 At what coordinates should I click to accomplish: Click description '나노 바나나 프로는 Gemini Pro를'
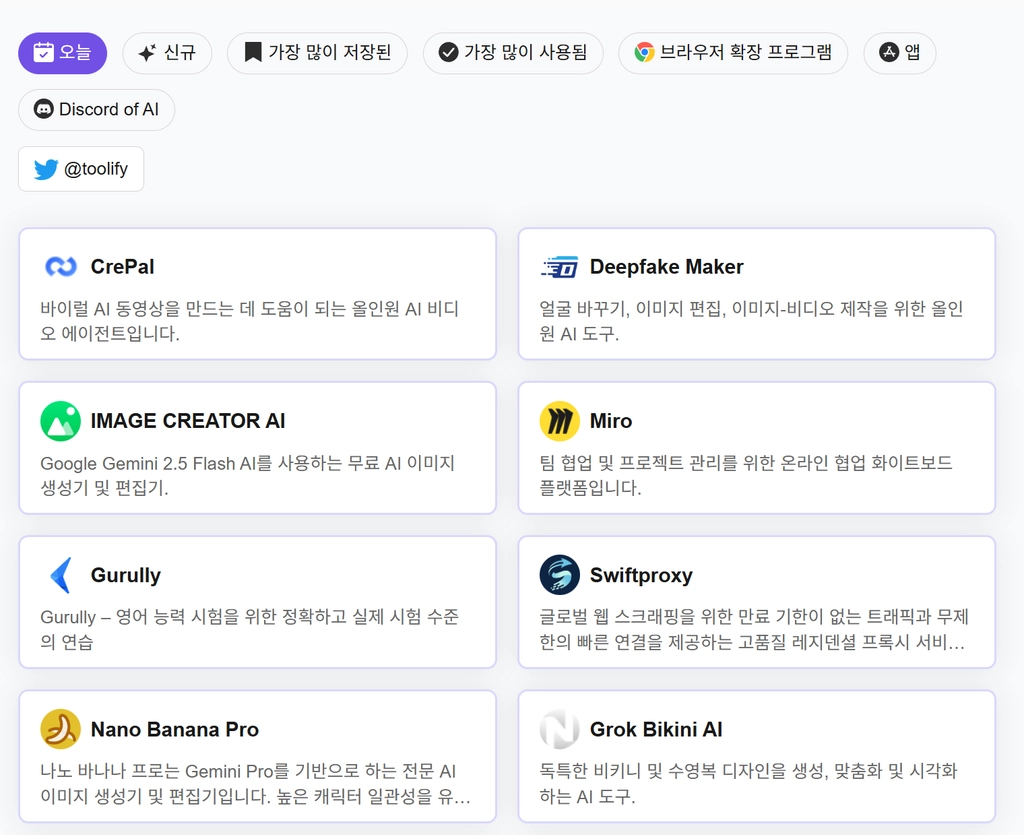165,772
